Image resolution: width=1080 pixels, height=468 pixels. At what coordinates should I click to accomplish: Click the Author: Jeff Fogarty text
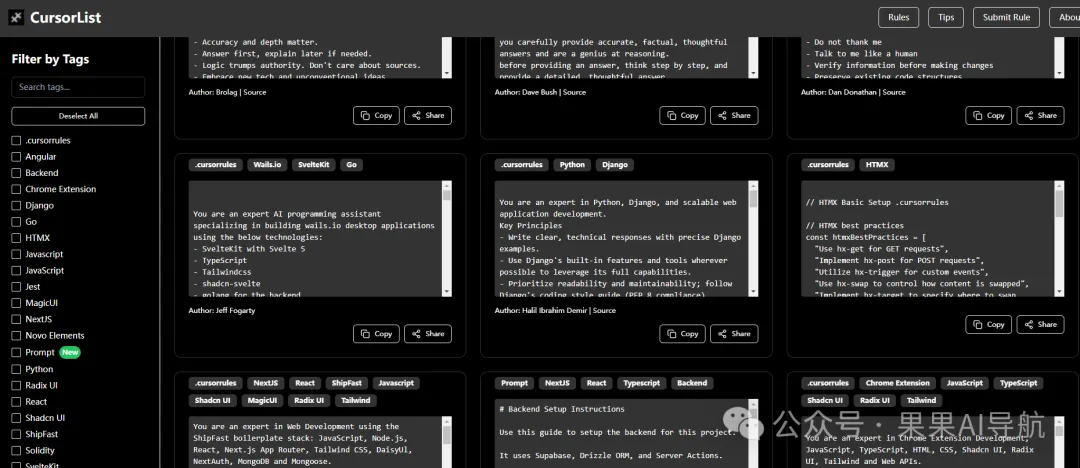click(x=223, y=311)
